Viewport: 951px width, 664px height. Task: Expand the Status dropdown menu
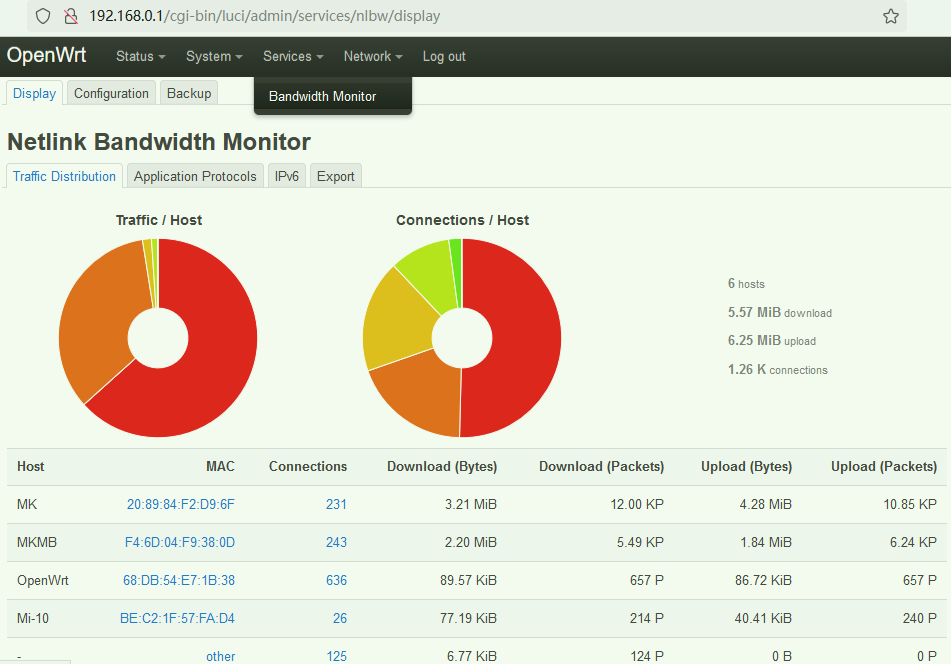[x=140, y=56]
